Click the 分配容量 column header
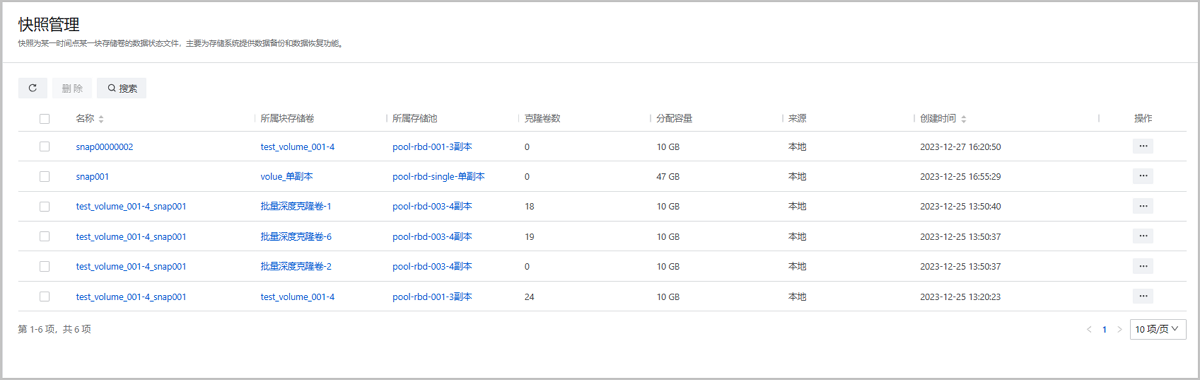1200x380 pixels. pyautogui.click(x=674, y=119)
